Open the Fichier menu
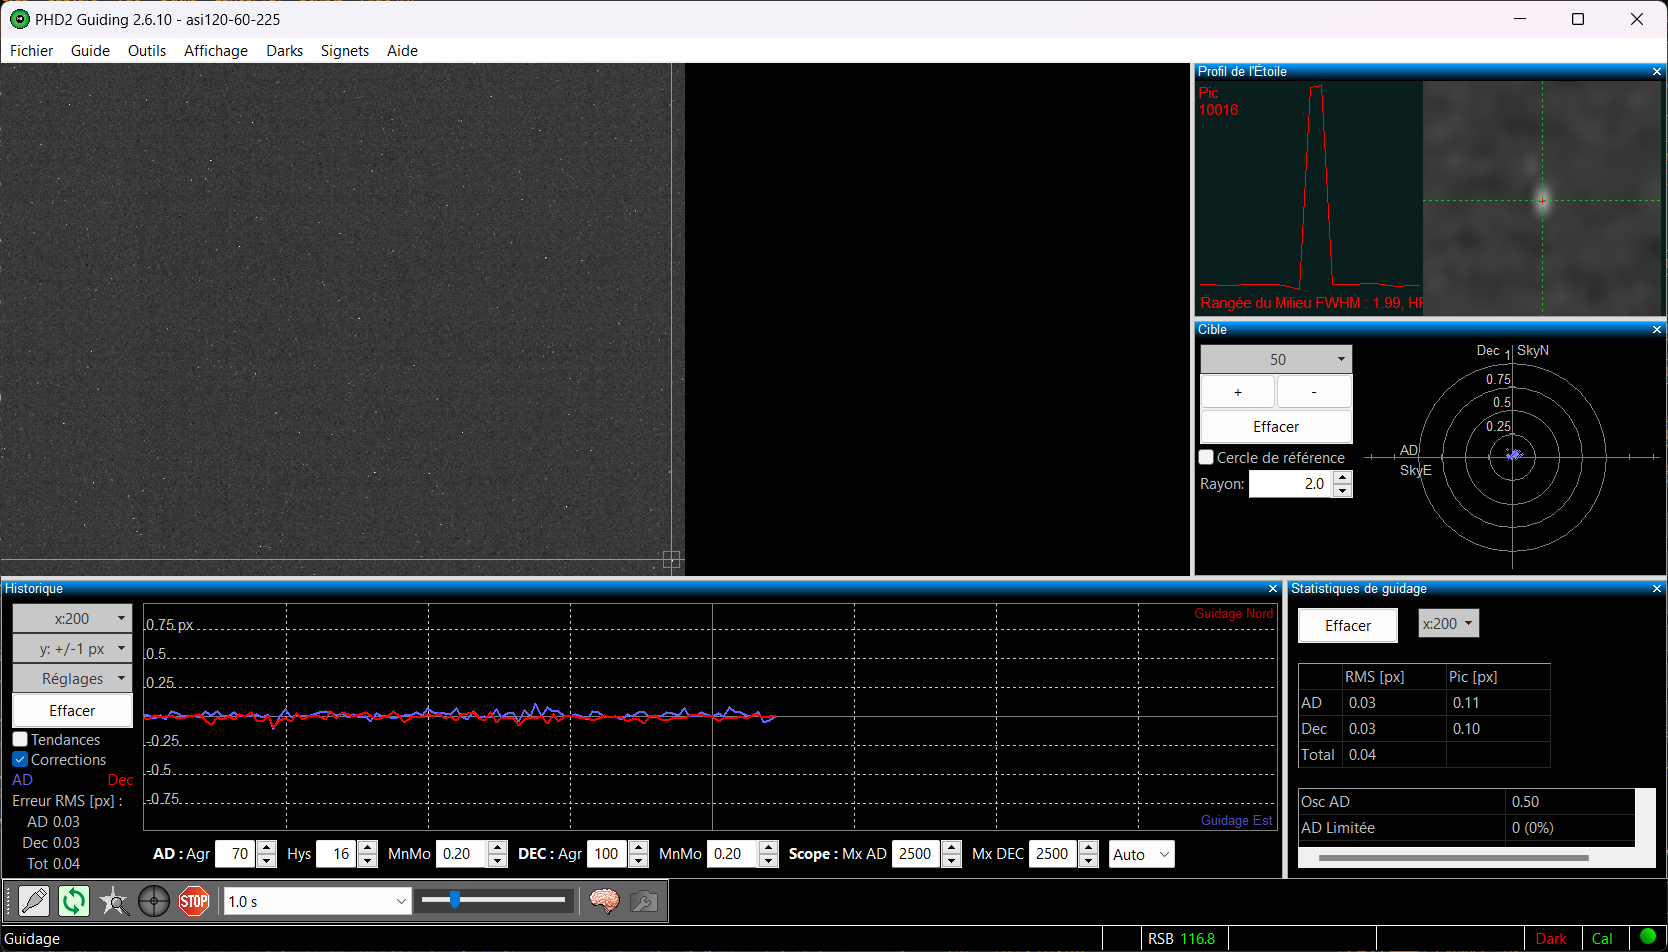The image size is (1668, 952). coord(31,51)
